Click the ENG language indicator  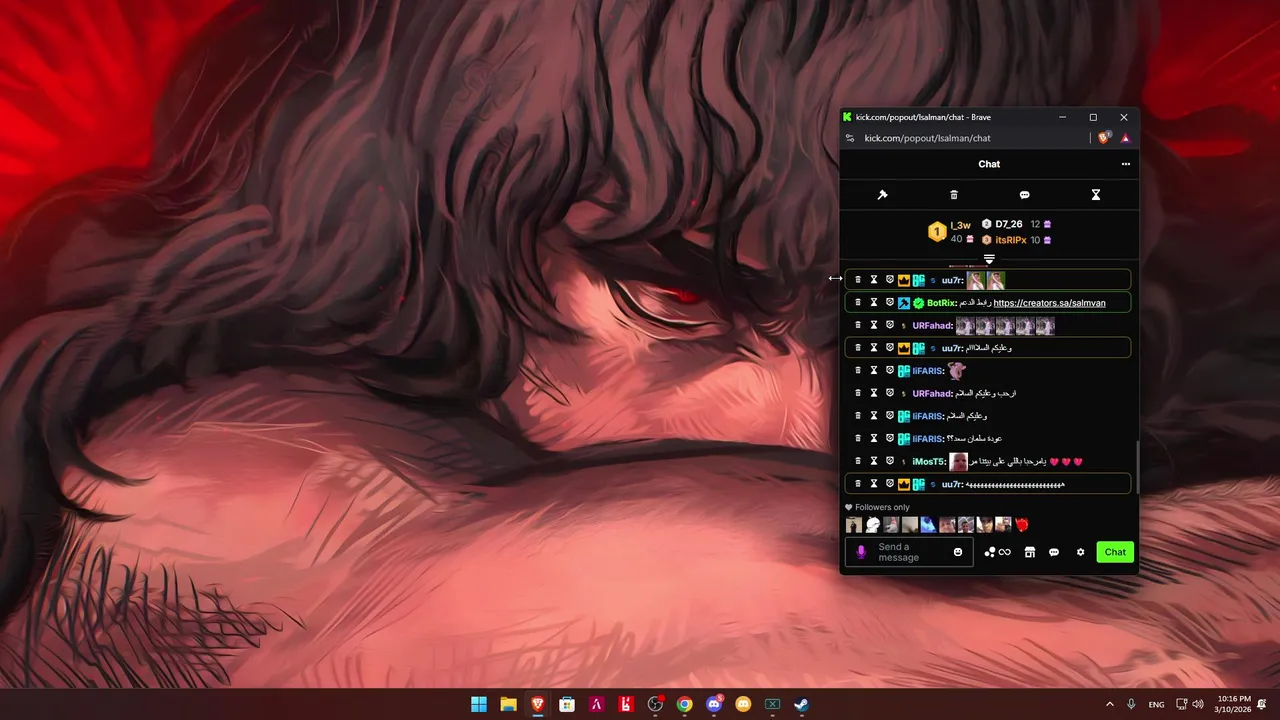coord(1156,704)
